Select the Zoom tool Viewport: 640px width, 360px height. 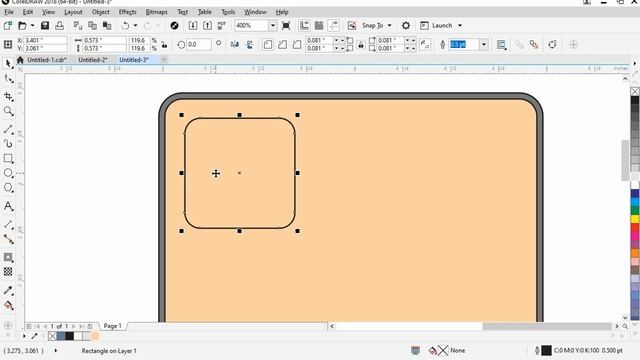point(8,111)
